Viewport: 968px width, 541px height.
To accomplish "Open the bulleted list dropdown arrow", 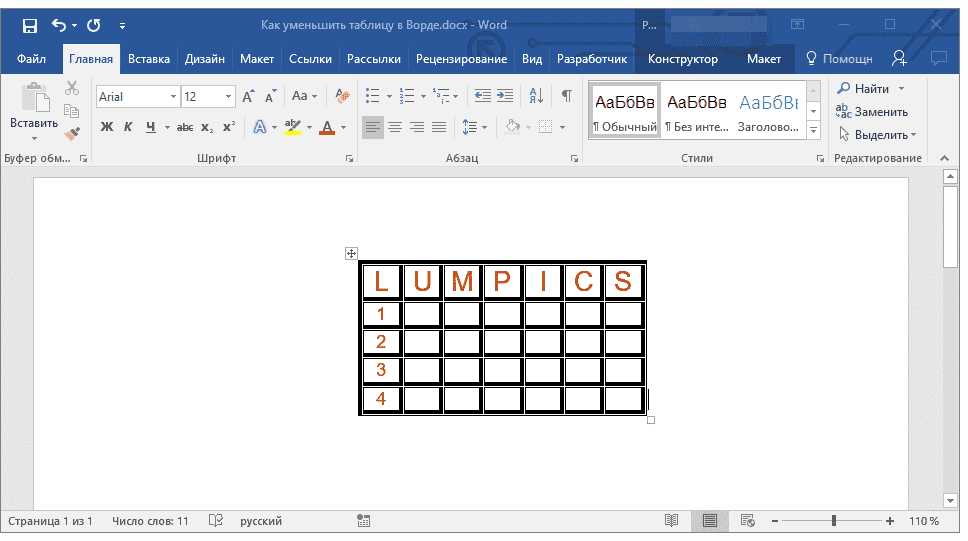I will [x=389, y=96].
